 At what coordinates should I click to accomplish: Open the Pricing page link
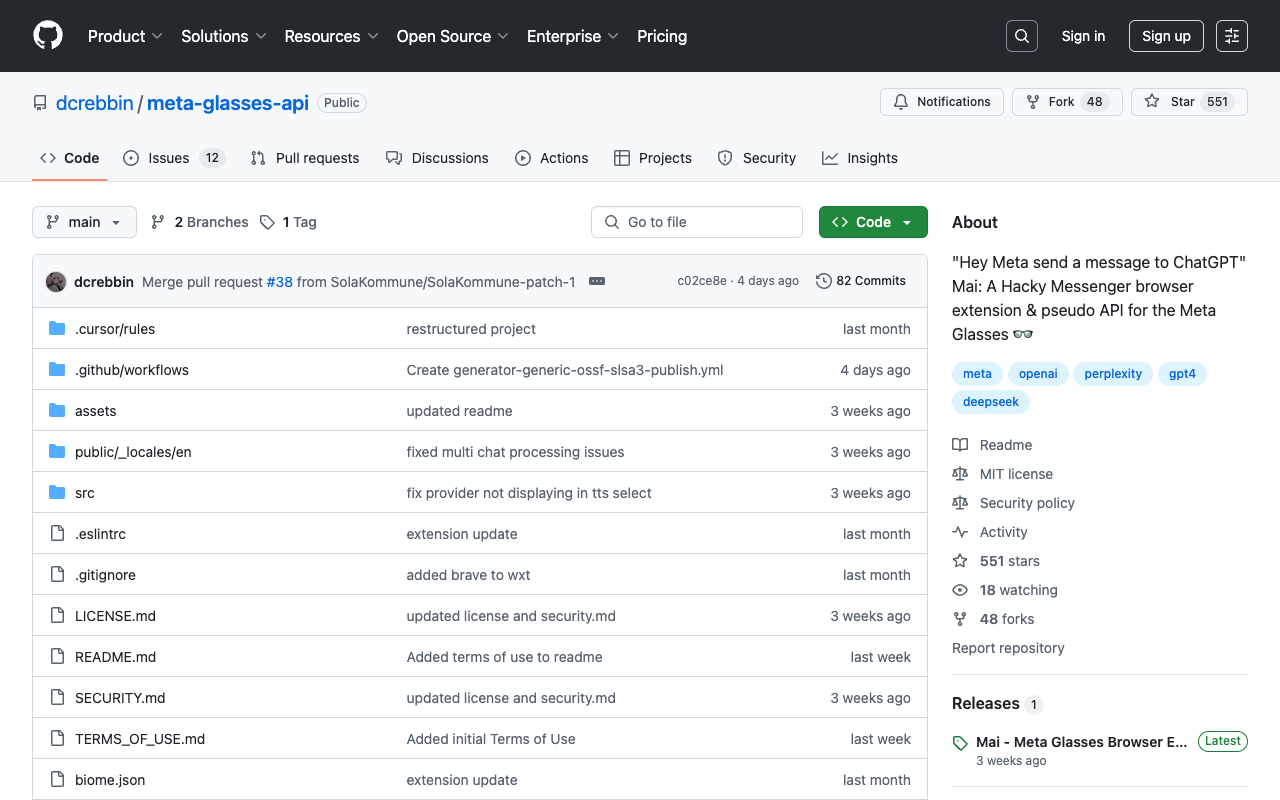click(662, 36)
